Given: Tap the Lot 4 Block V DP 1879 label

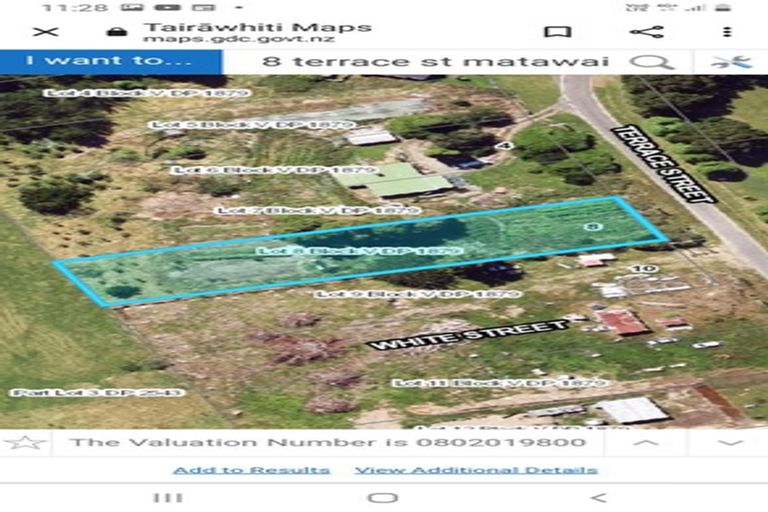Looking at the screenshot, I should [146, 93].
